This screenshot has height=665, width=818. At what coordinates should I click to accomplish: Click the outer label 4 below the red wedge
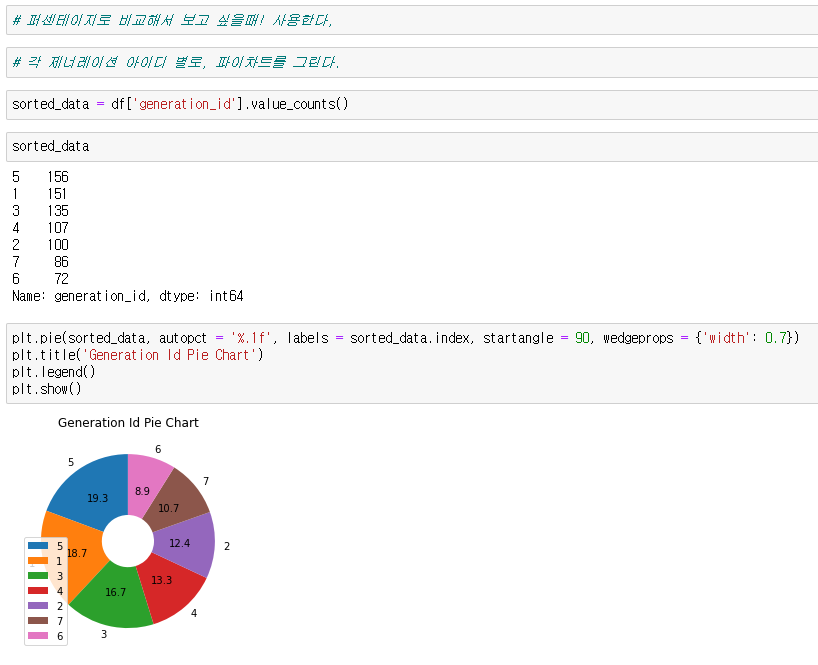194,613
